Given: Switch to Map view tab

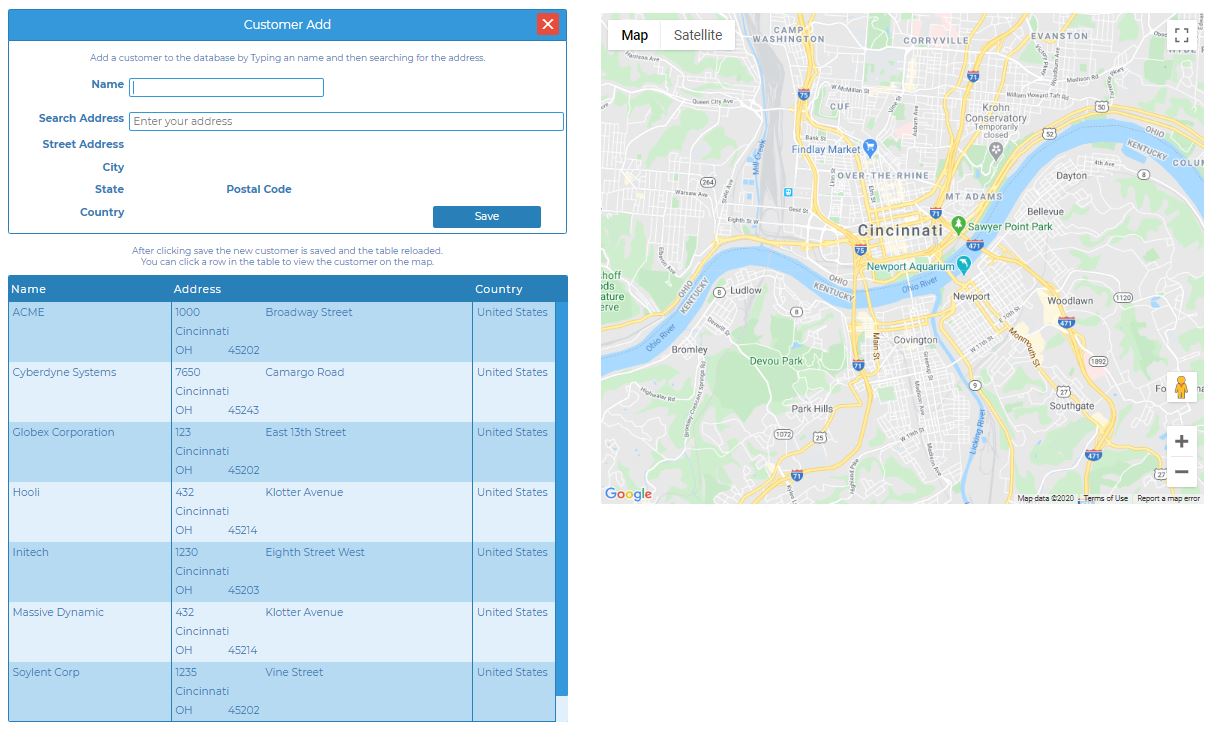Looking at the screenshot, I should (x=635, y=35).
